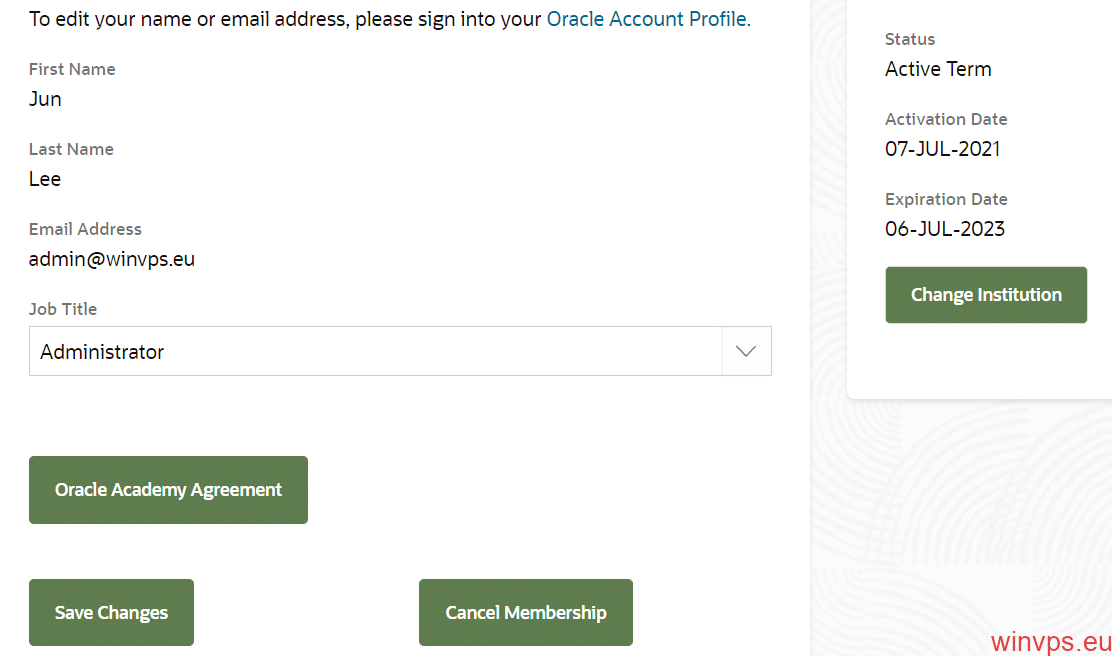Click the Cancel Membership button

[526, 613]
